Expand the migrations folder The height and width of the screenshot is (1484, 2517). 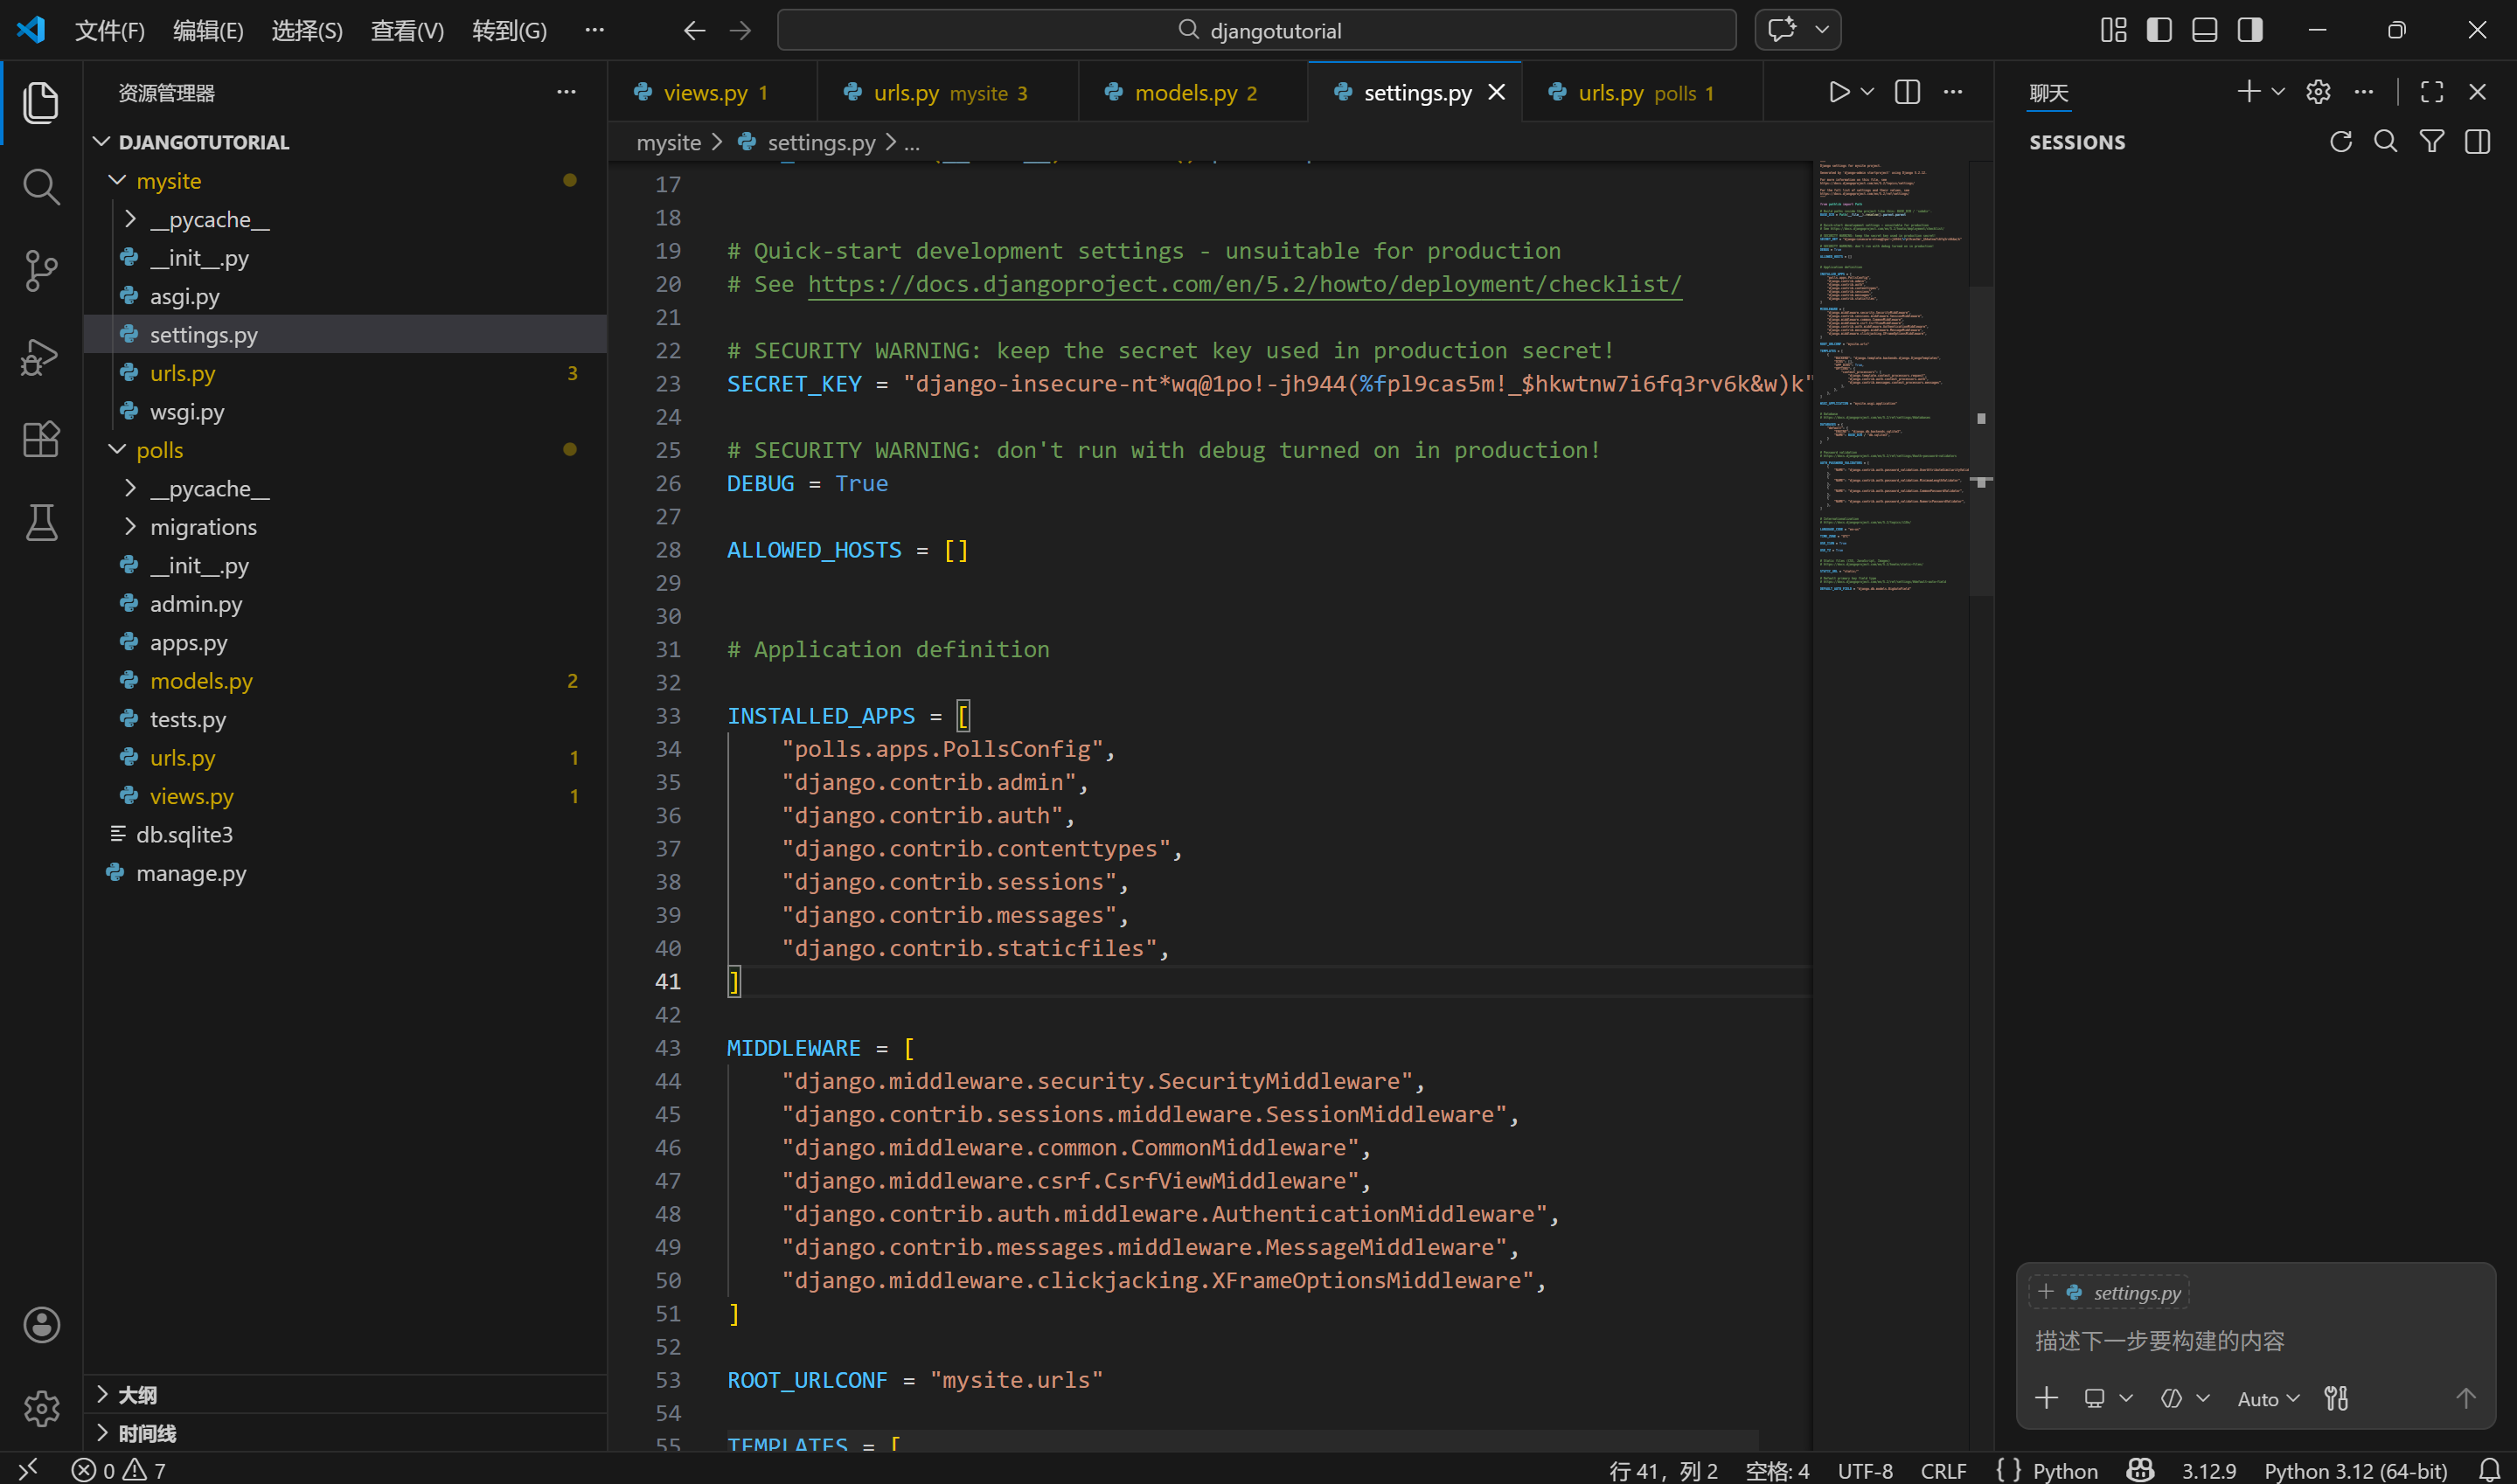click(203, 527)
